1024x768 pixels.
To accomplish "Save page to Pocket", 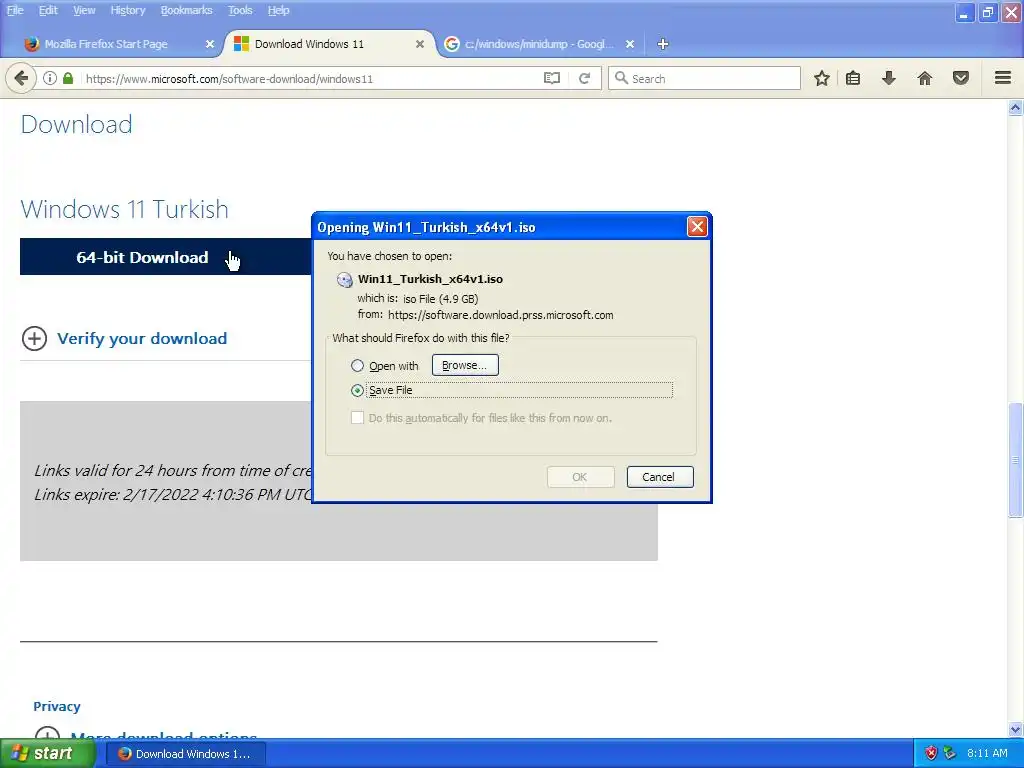I will click(961, 78).
